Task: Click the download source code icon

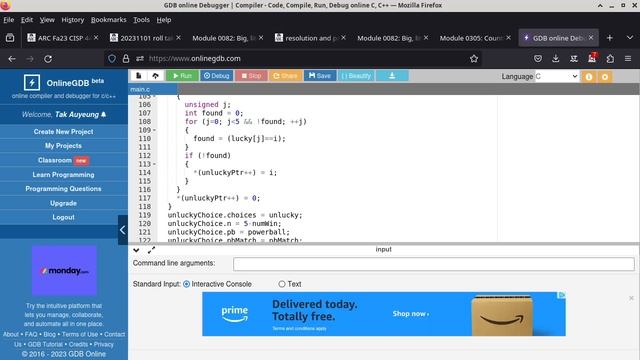Action: tap(392, 76)
